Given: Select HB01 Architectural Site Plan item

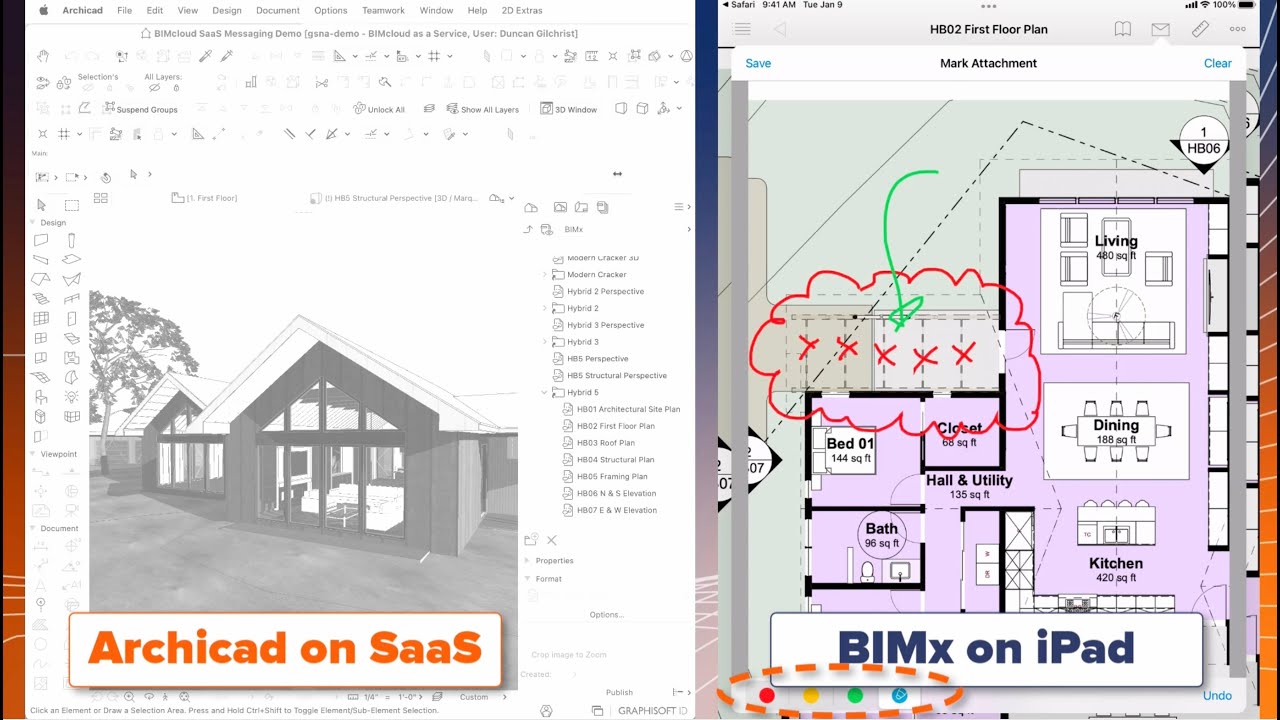Looking at the screenshot, I should click(620, 409).
